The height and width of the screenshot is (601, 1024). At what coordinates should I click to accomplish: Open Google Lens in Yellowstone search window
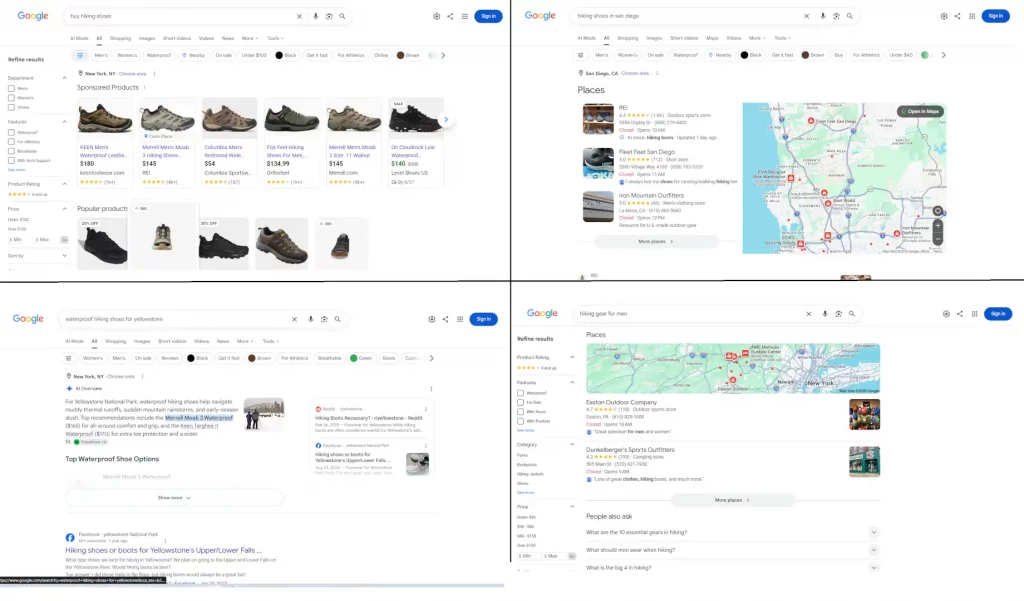(x=324, y=319)
